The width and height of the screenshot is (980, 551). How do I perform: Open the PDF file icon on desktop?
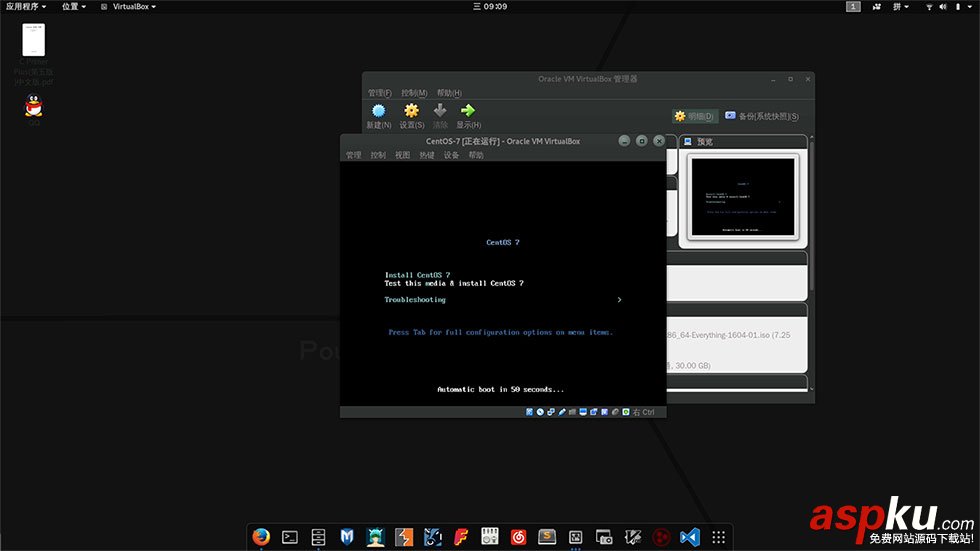pyautogui.click(x=34, y=40)
